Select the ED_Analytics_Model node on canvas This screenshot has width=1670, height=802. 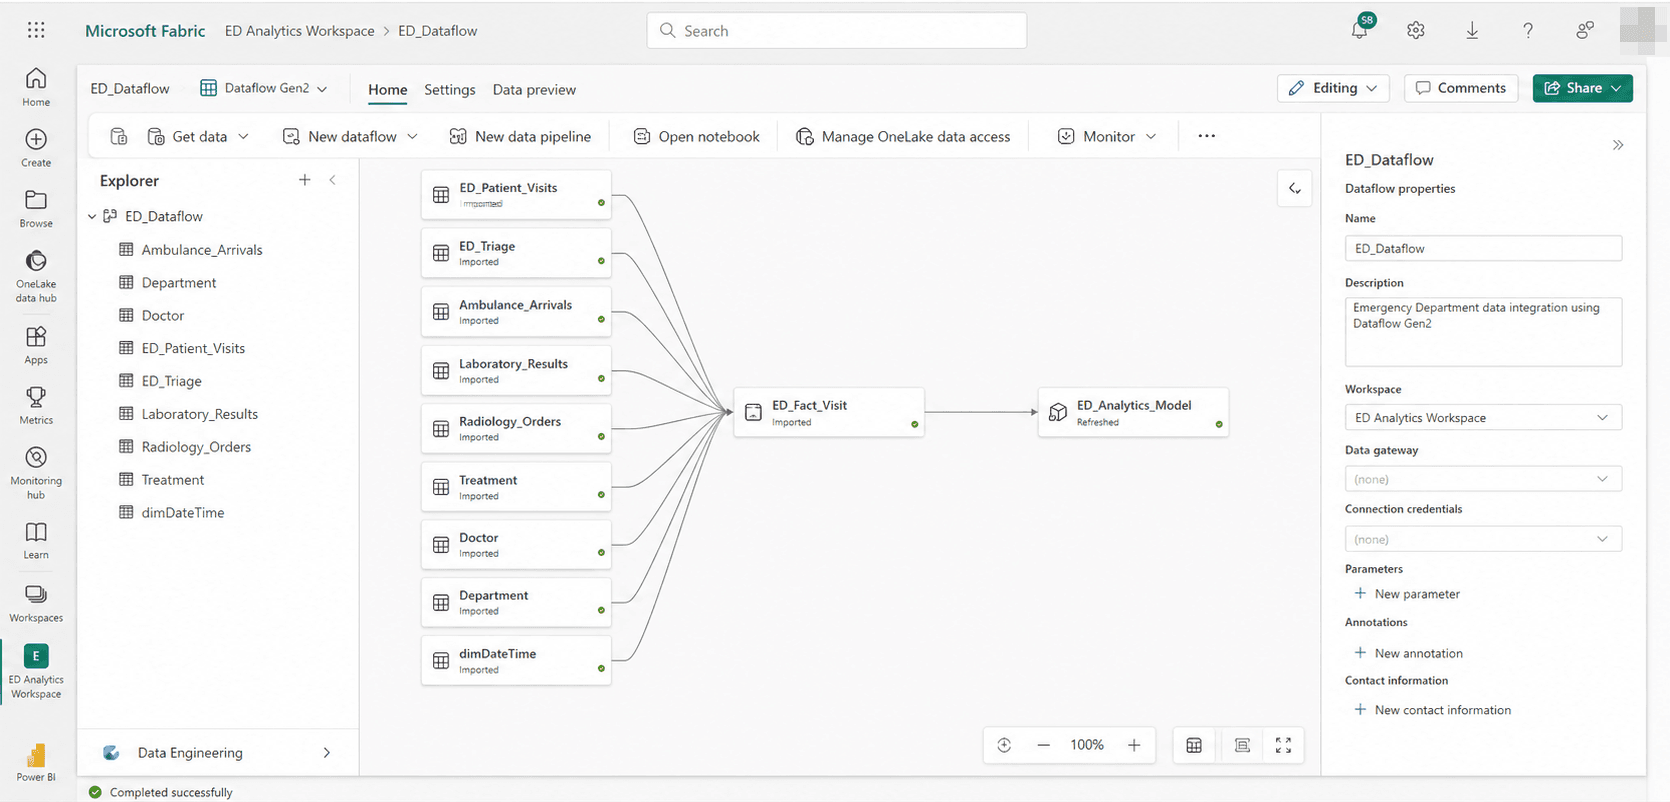(x=1133, y=412)
